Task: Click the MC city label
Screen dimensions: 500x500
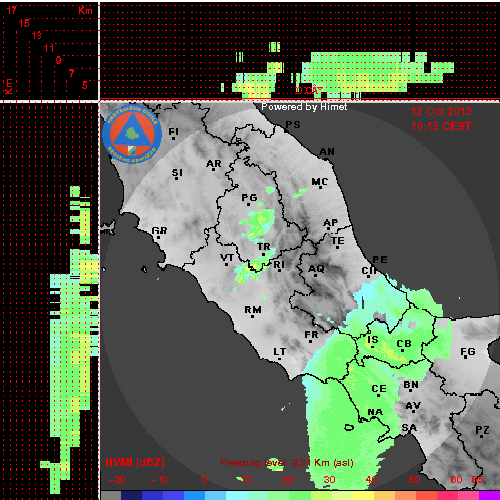Action: (x=320, y=182)
